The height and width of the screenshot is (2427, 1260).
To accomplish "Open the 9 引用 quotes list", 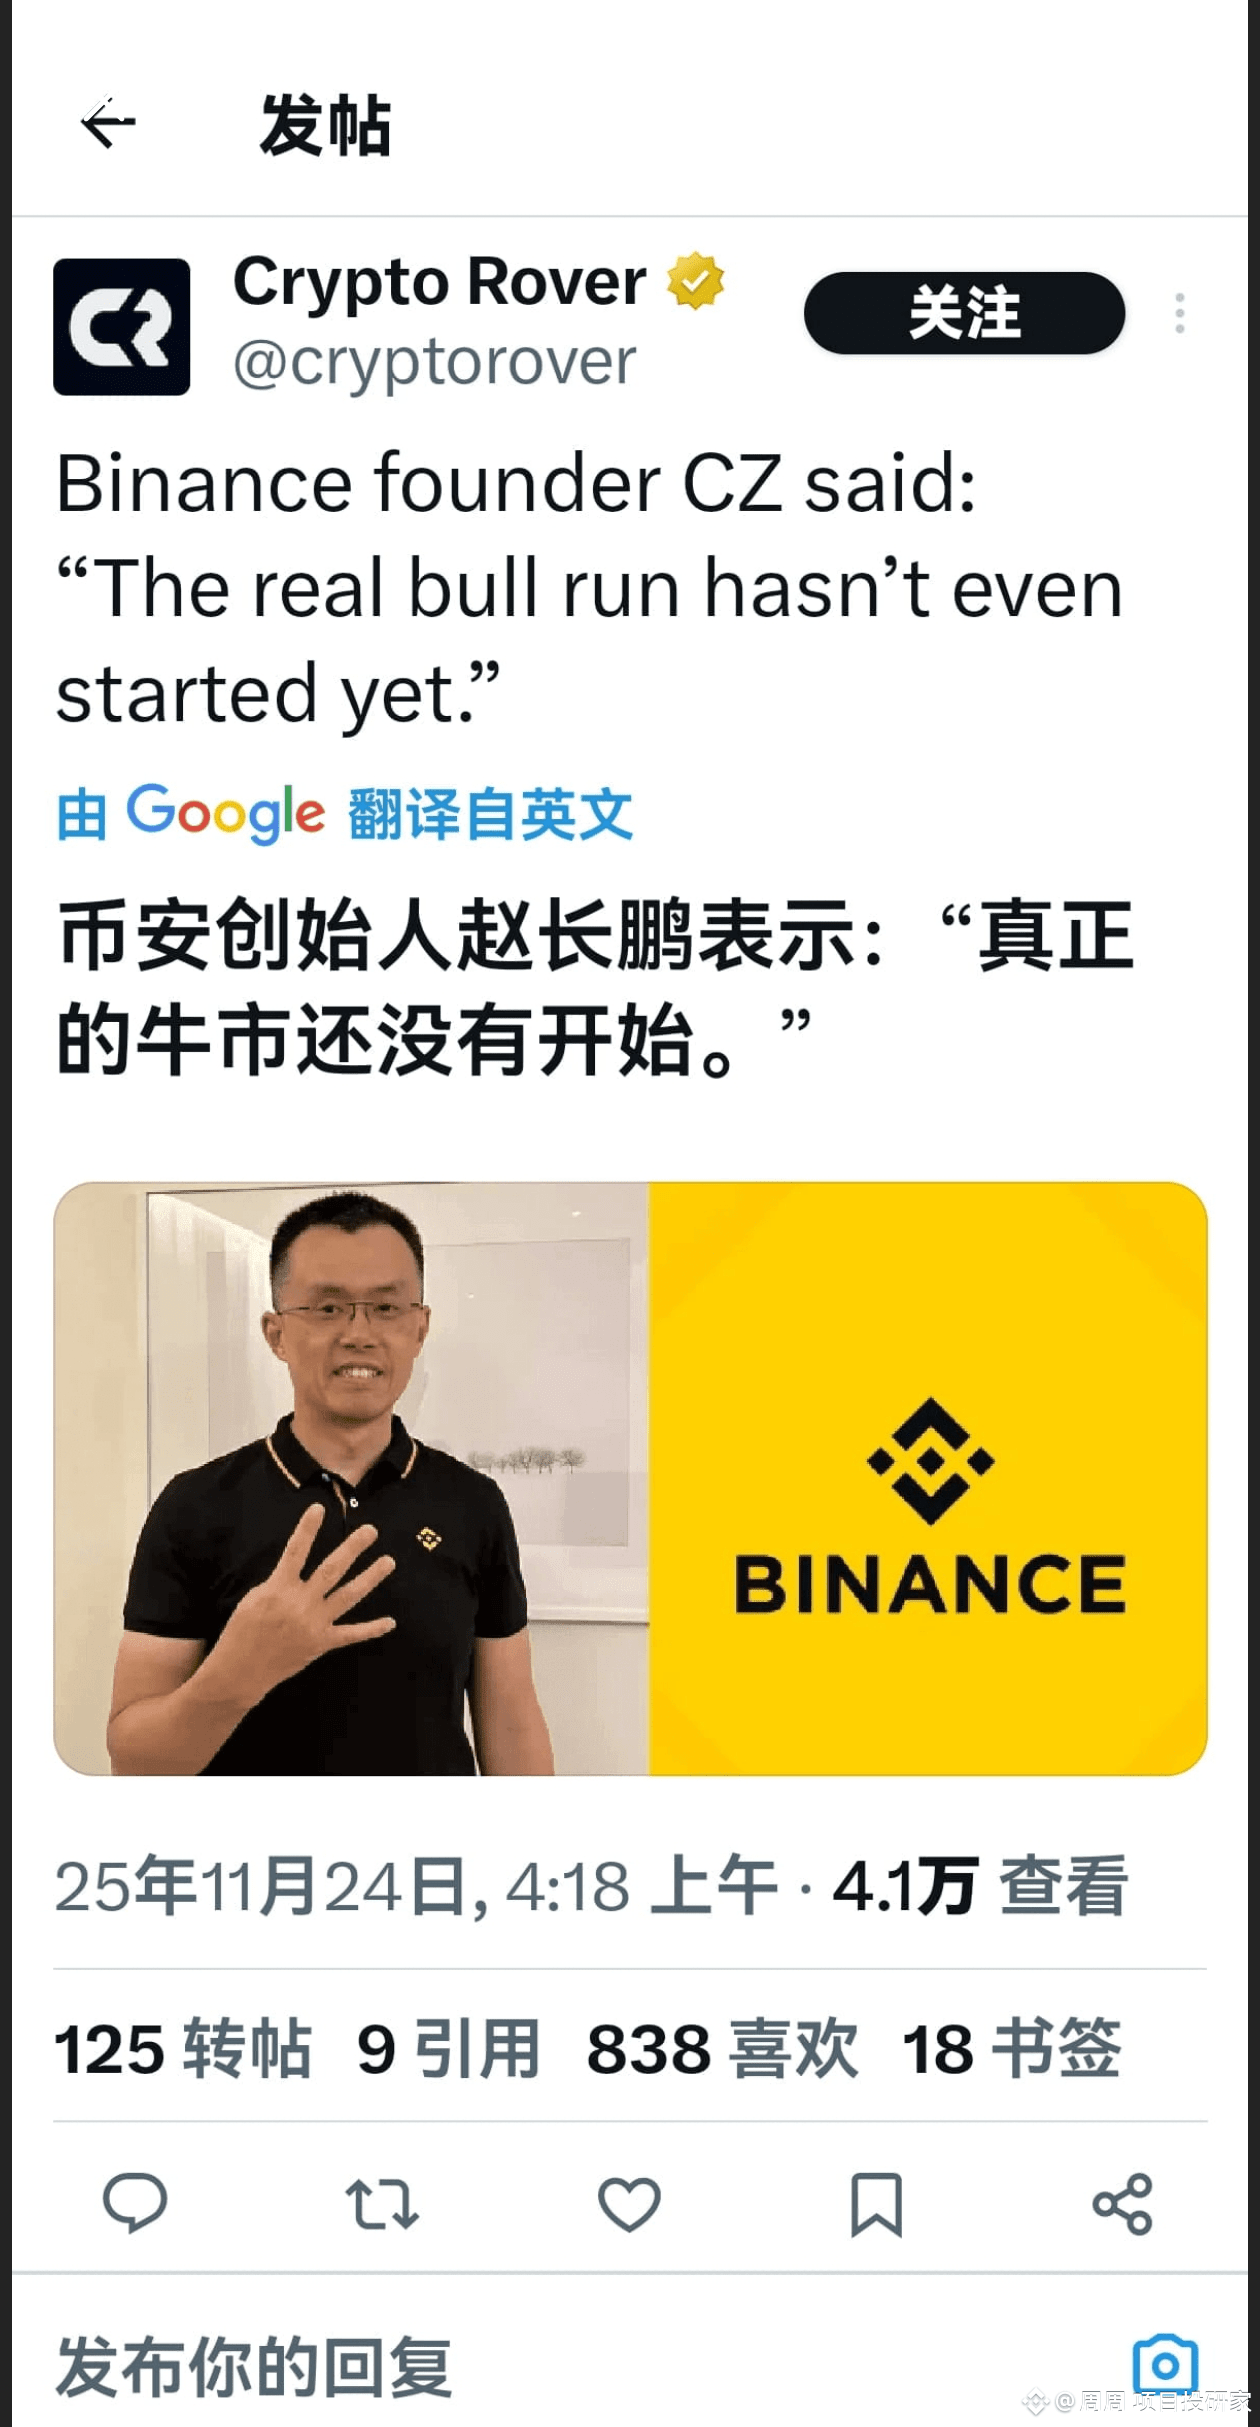I will [x=449, y=2048].
